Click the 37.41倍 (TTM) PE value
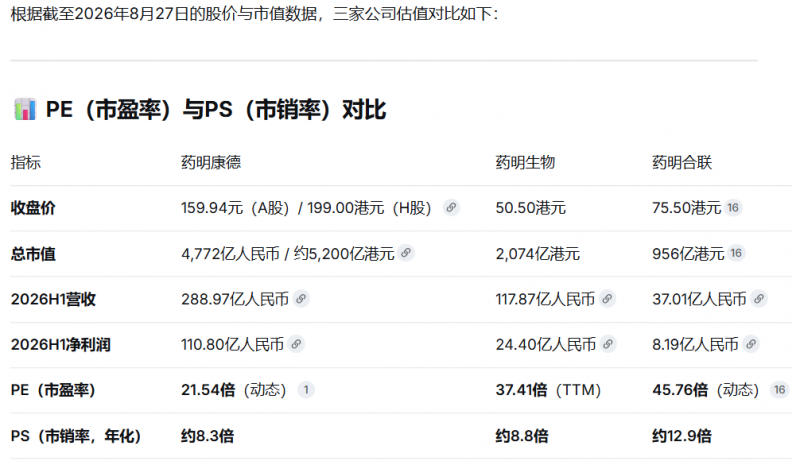Screen dimensions: 800x465 [x=548, y=390]
